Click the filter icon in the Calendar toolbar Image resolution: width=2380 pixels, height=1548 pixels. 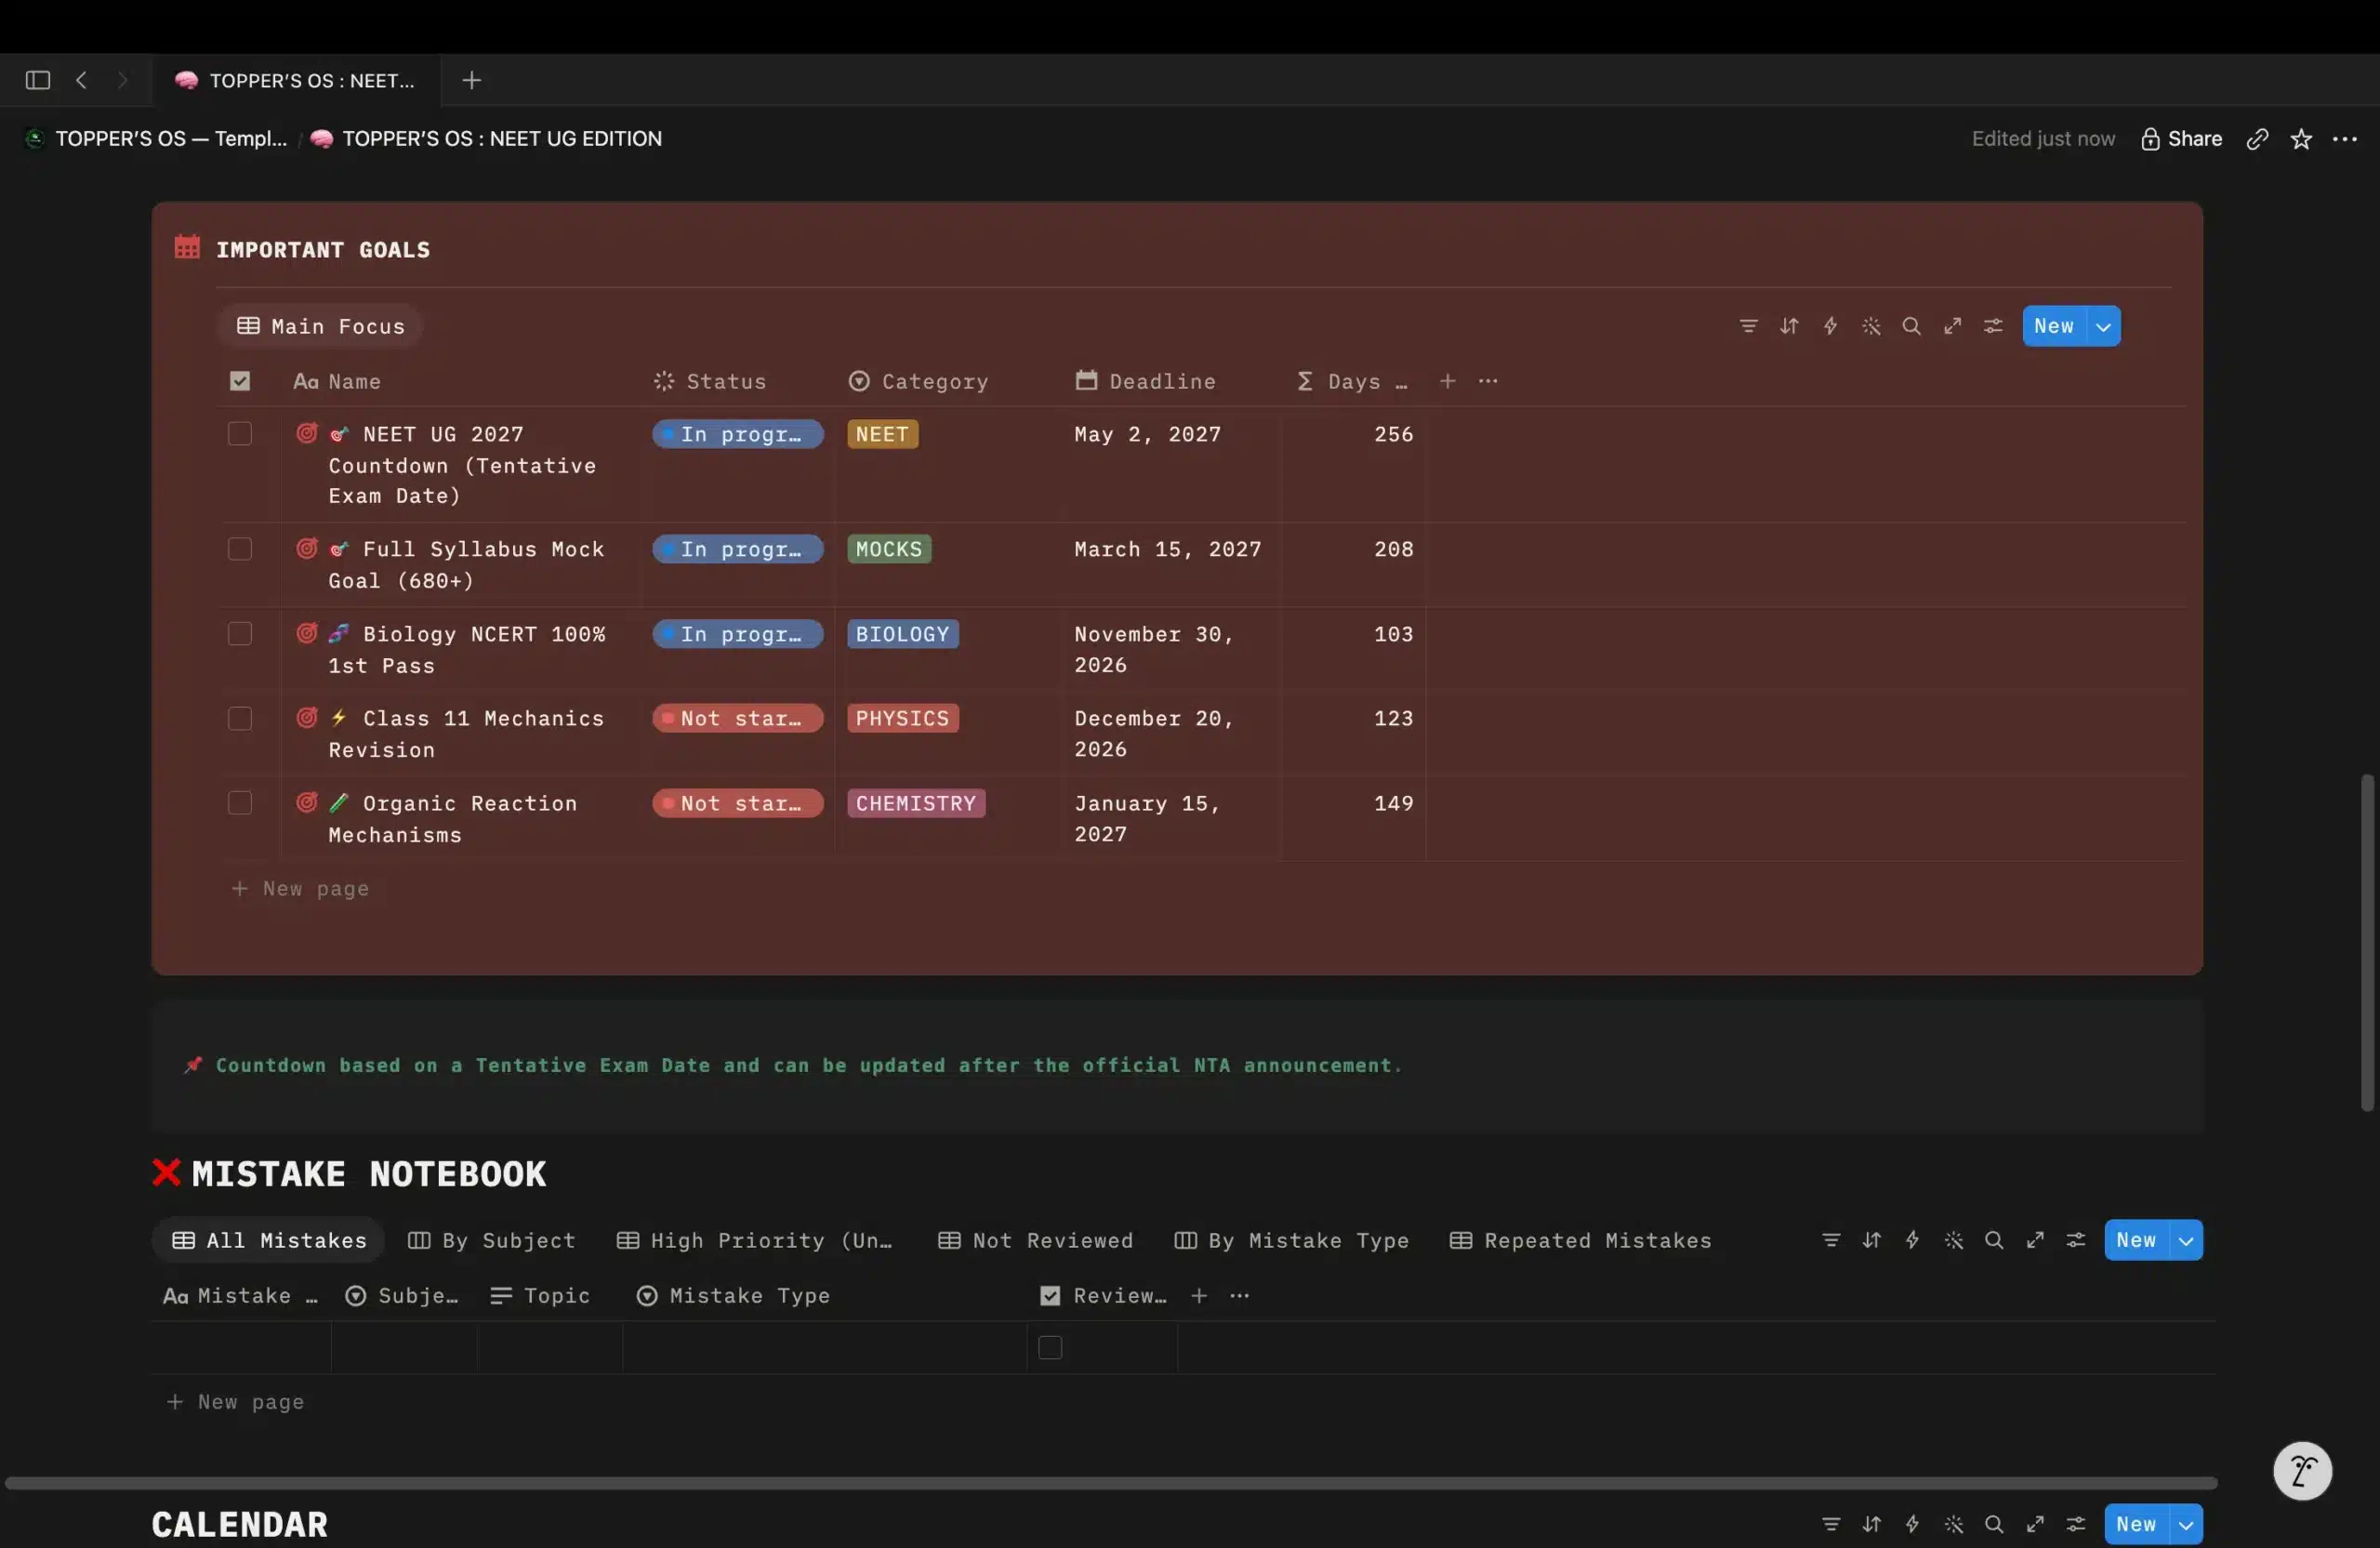(x=1831, y=1524)
